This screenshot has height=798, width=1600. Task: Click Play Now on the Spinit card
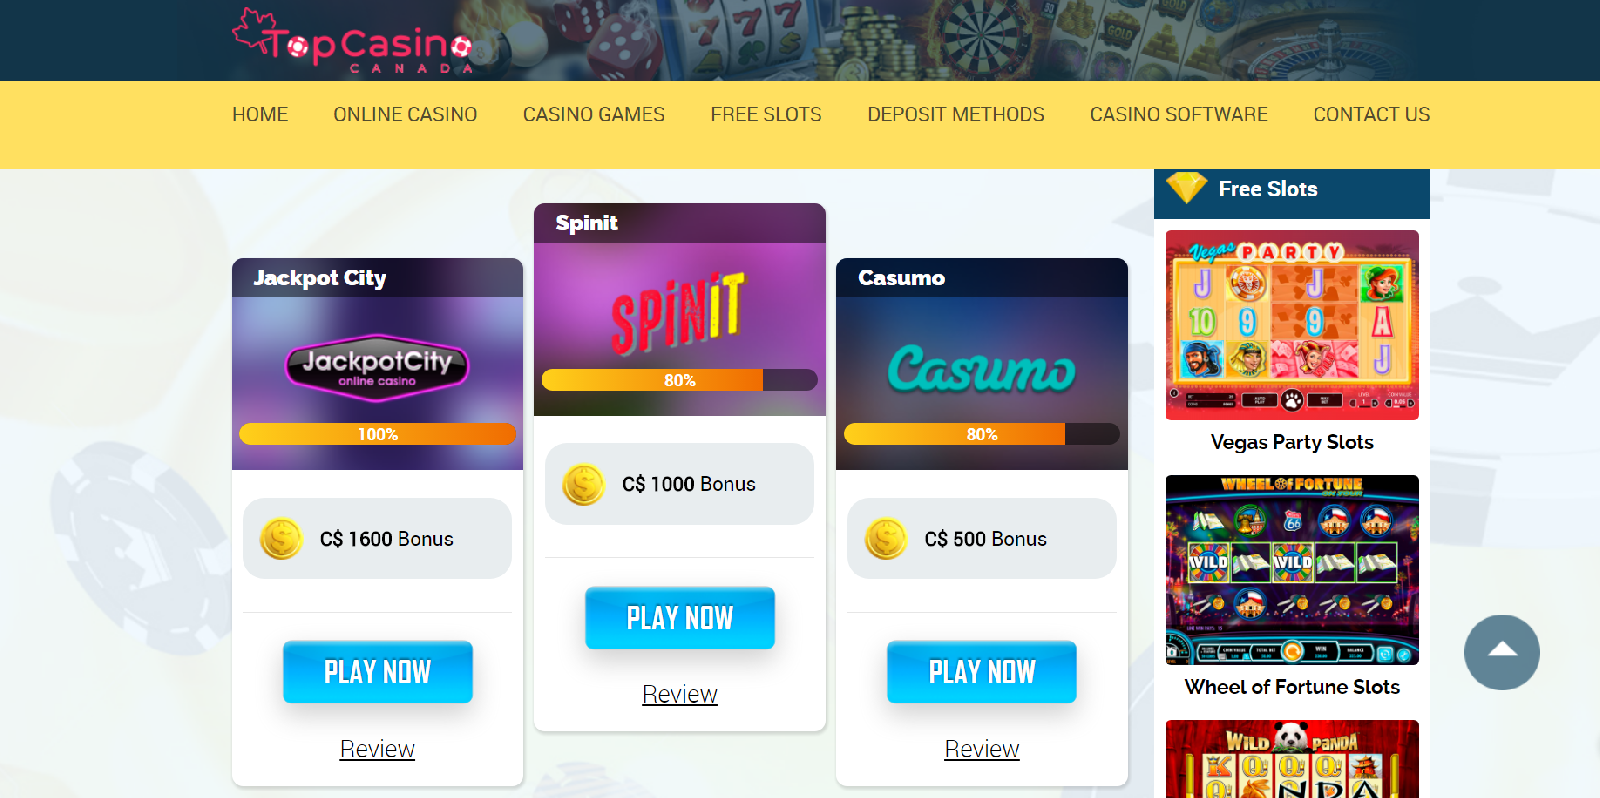click(x=680, y=618)
